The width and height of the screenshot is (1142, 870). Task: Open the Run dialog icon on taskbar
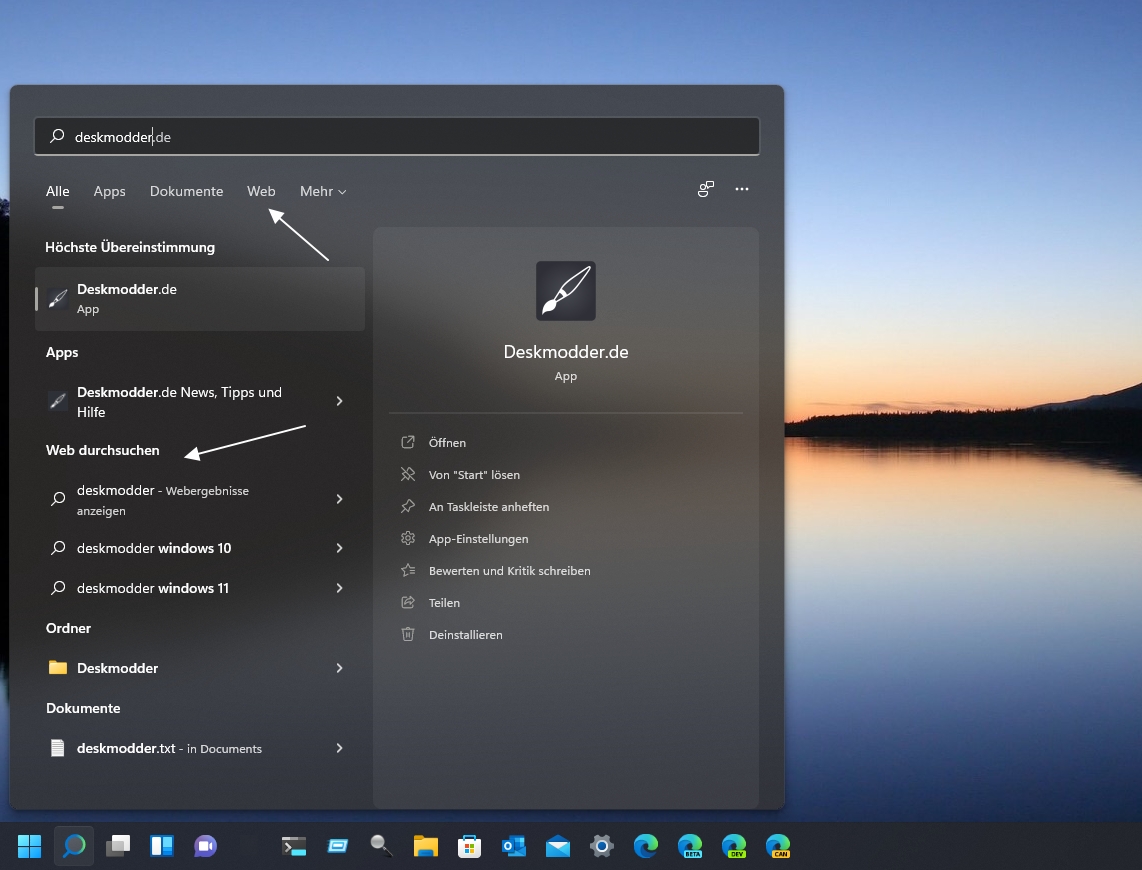coord(338,846)
